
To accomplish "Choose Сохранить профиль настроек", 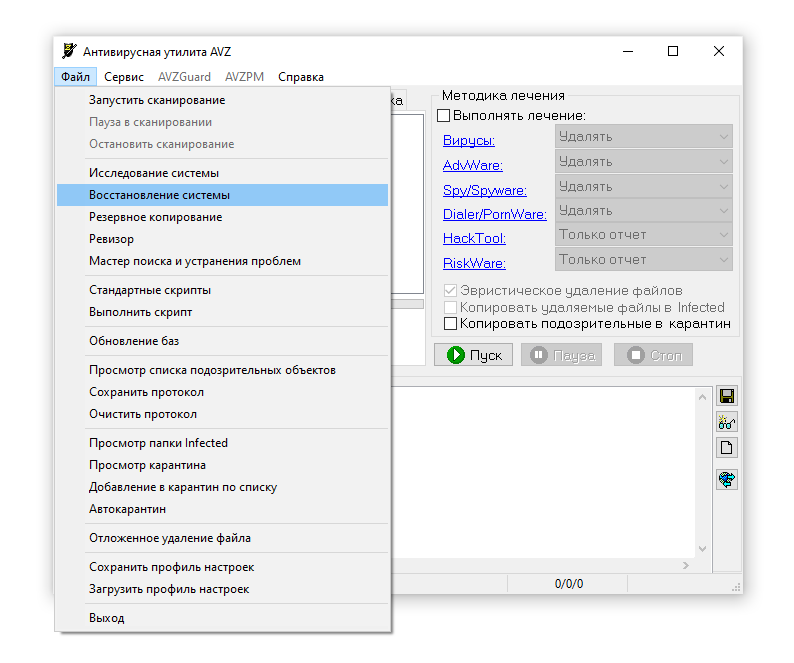I will (222, 567).
